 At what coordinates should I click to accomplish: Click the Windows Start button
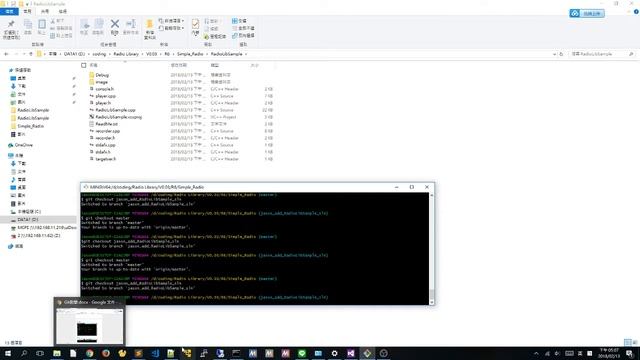click(8, 353)
